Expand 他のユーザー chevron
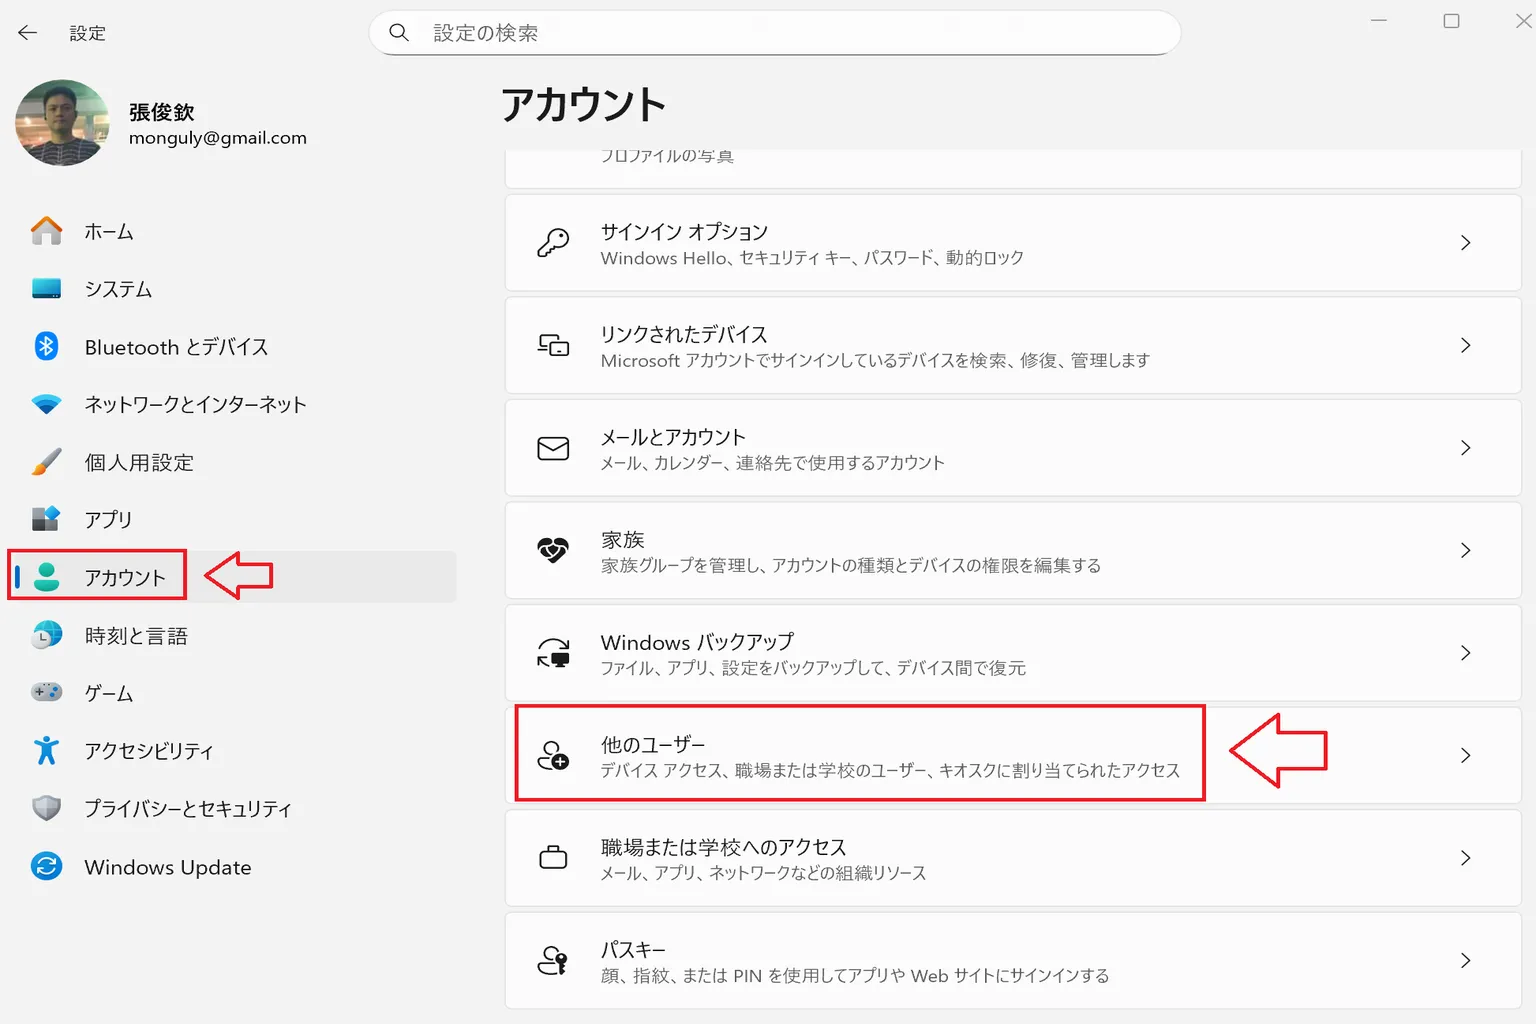1536x1024 pixels. tap(1465, 755)
